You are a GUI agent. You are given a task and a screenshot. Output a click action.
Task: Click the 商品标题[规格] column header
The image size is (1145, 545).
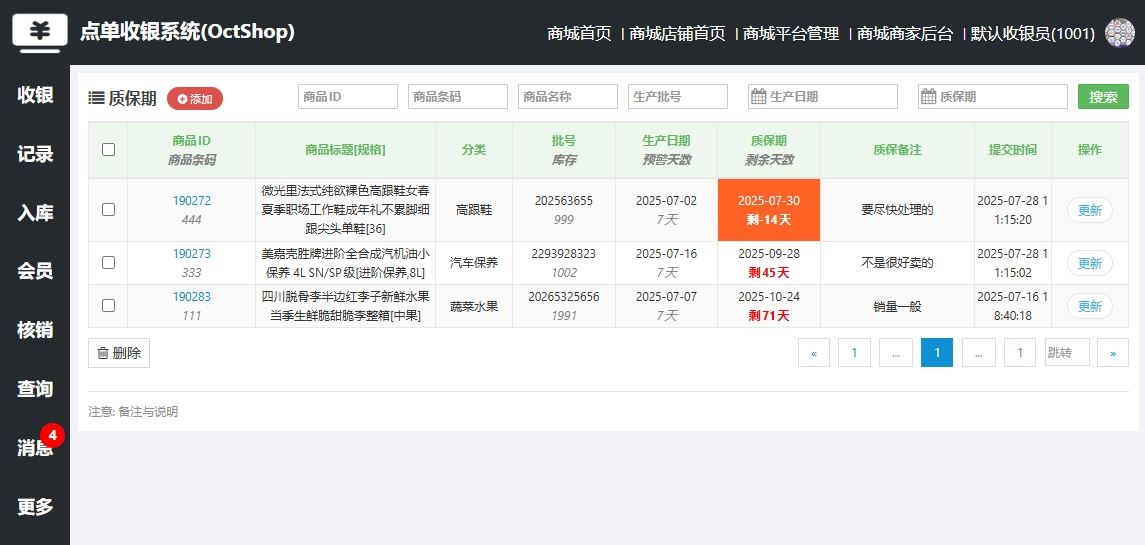click(x=345, y=150)
